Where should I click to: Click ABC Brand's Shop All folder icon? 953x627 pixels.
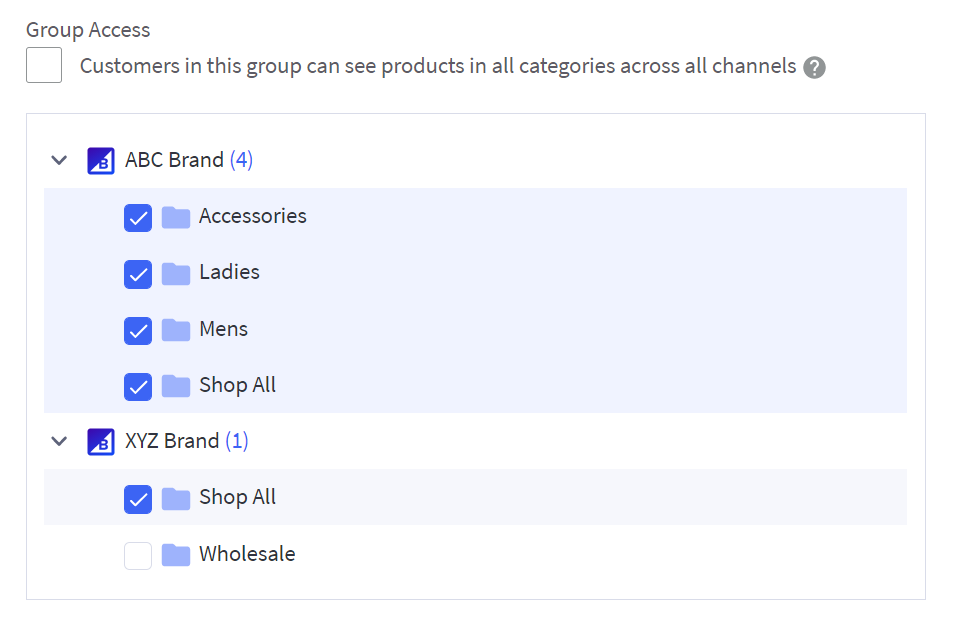point(176,386)
